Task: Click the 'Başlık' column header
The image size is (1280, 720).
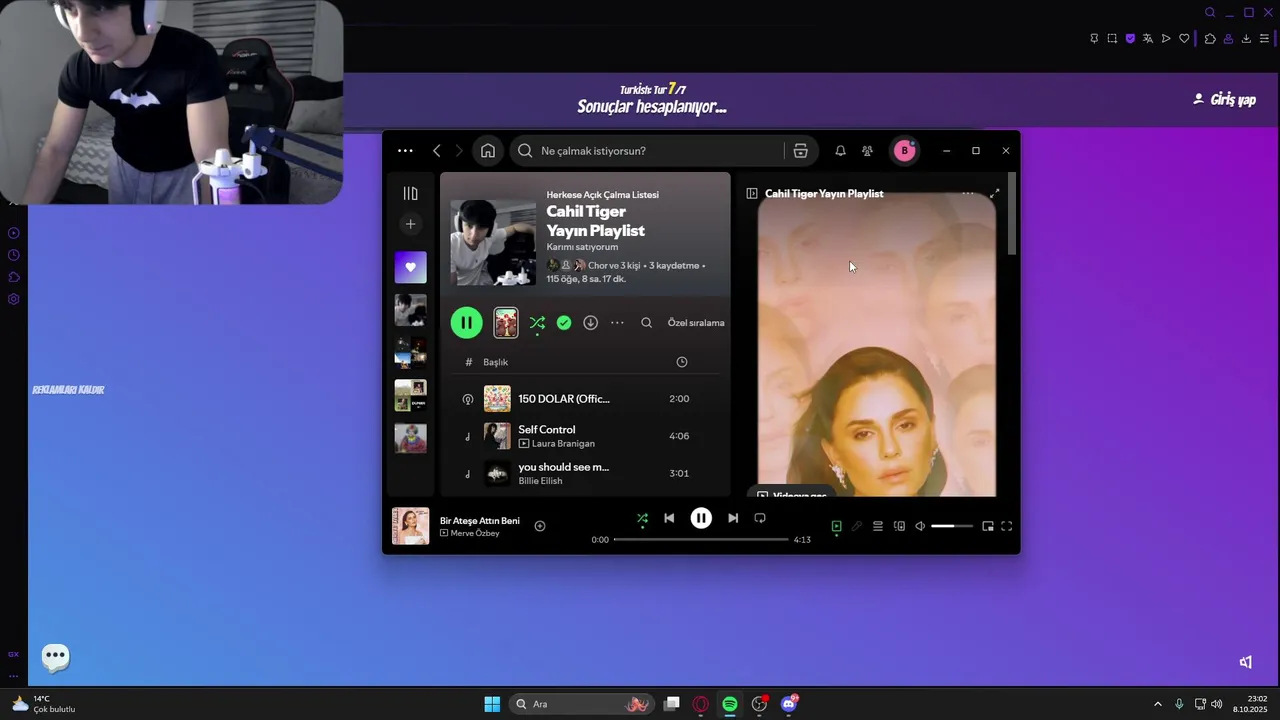Action: click(496, 362)
